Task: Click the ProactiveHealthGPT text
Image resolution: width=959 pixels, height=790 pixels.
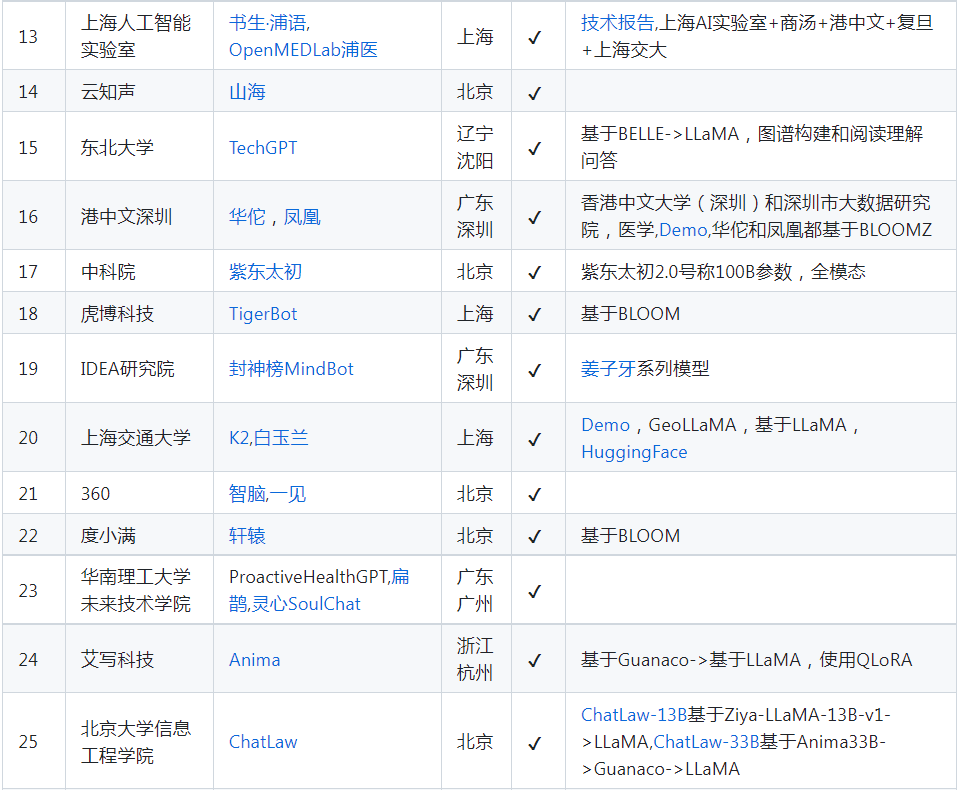Action: click(x=308, y=577)
